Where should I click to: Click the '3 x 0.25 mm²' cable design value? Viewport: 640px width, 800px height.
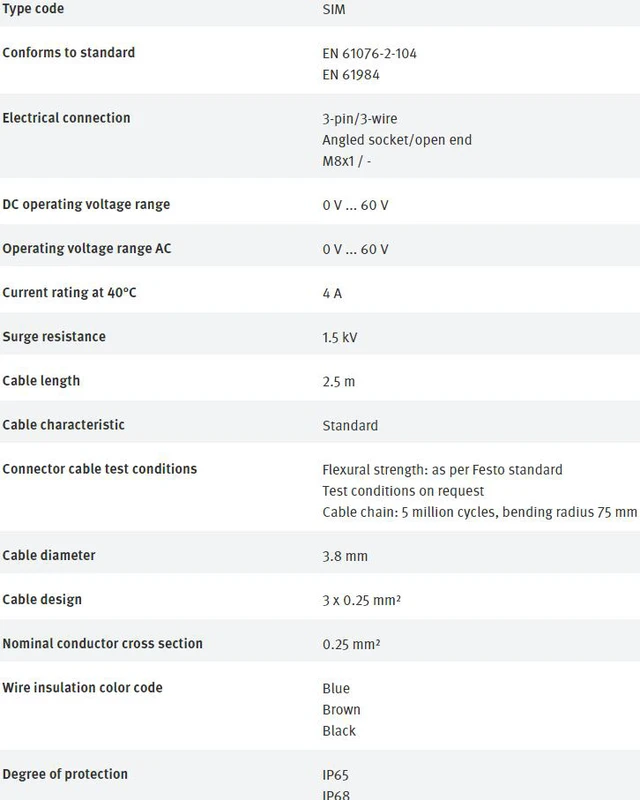(x=361, y=600)
